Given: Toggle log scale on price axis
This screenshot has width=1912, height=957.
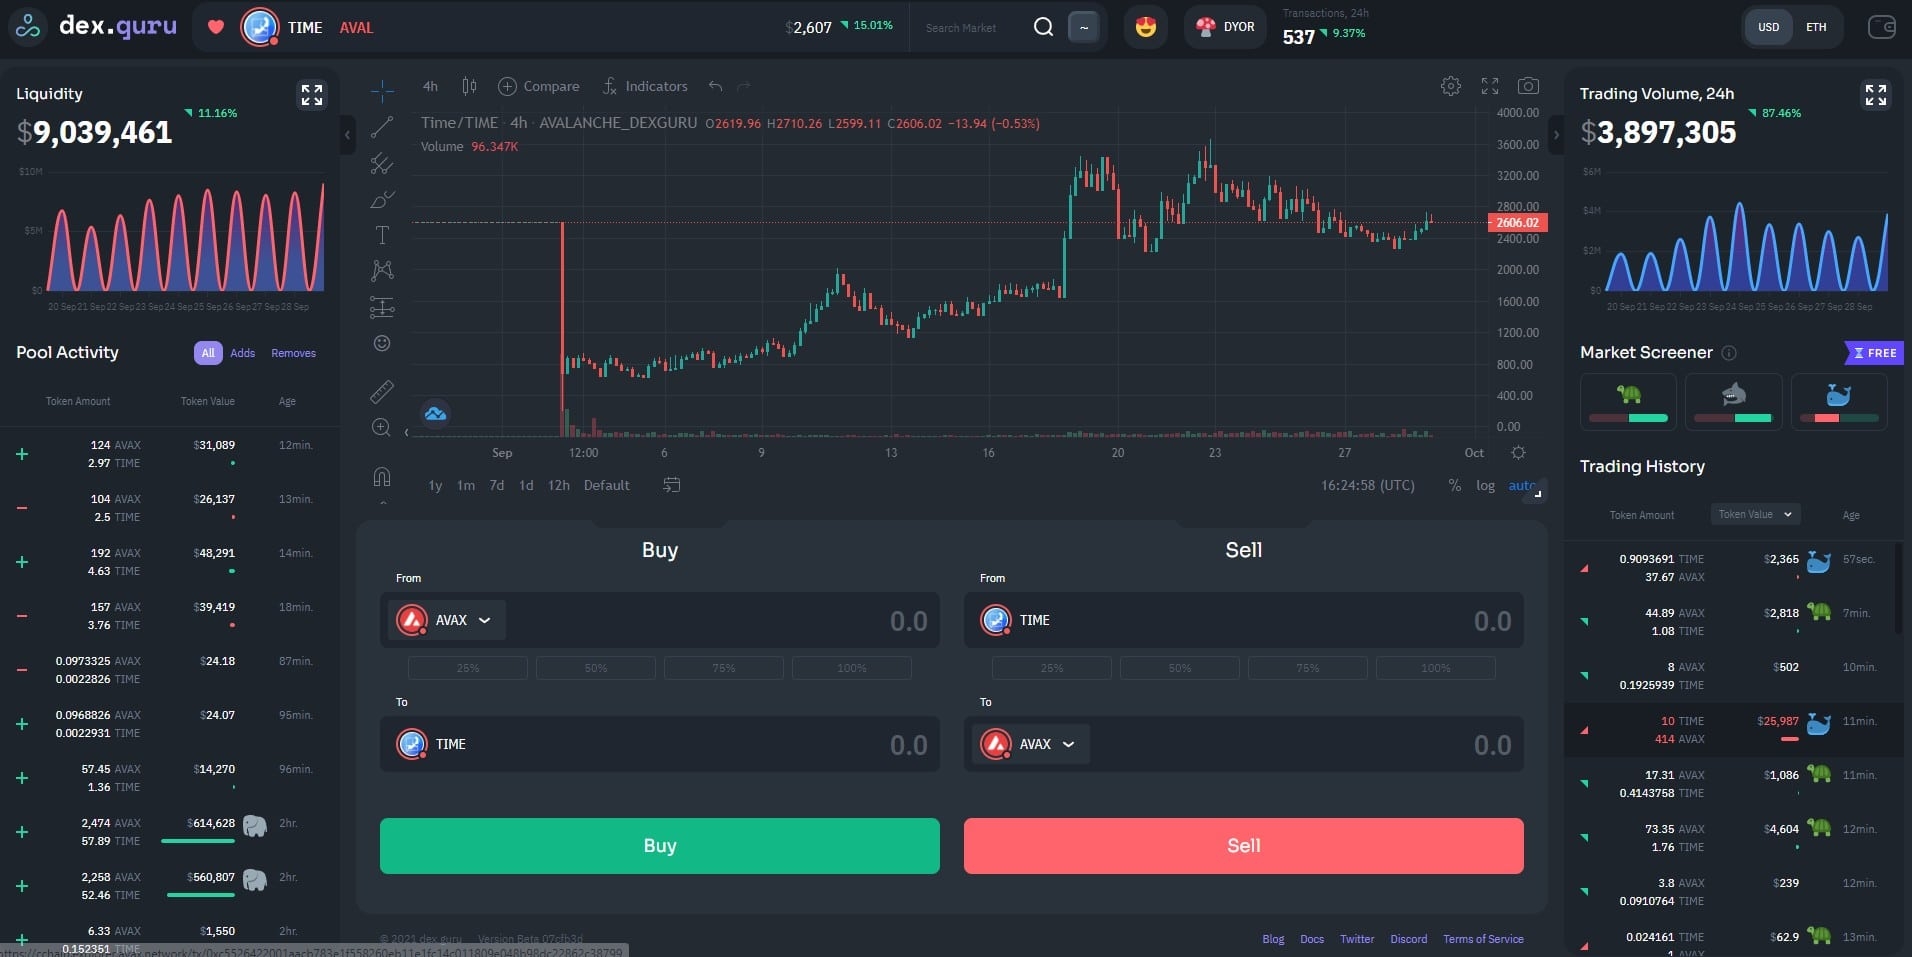Looking at the screenshot, I should pos(1485,485).
